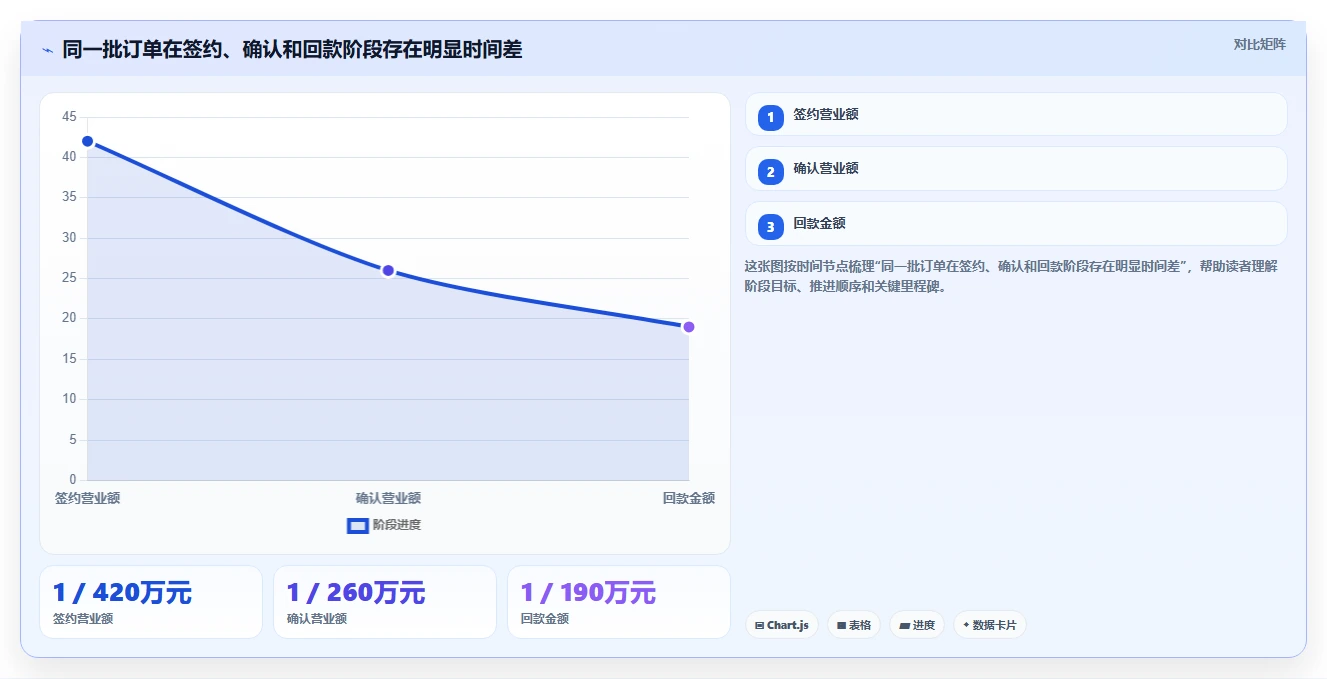This screenshot has height=679, width=1327.
Task: Click the 1 / 260万元 data card
Action: click(x=385, y=602)
